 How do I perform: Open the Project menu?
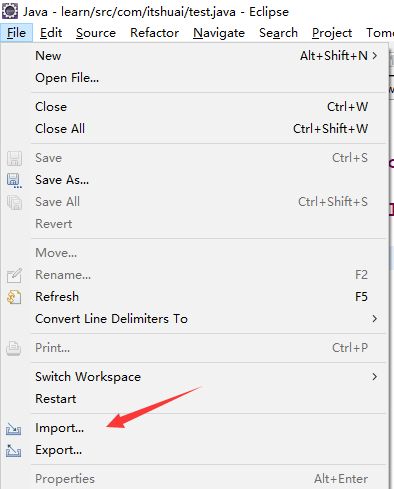(332, 33)
